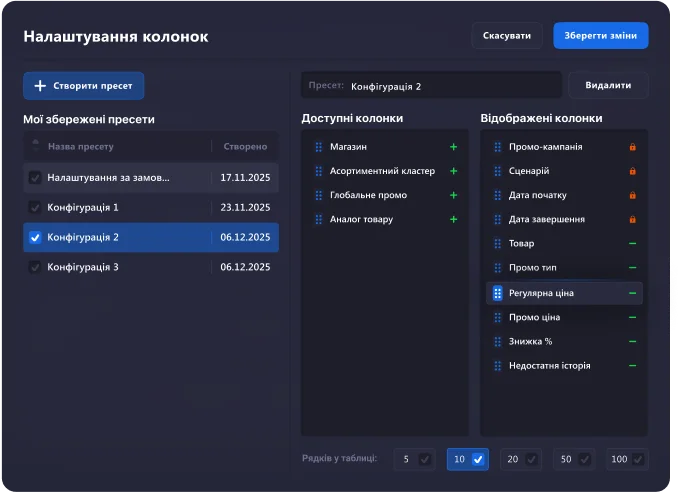Image resolution: width=685 pixels, height=492 pixels.
Task: Sort by the Створено column header
Action: [245, 146]
